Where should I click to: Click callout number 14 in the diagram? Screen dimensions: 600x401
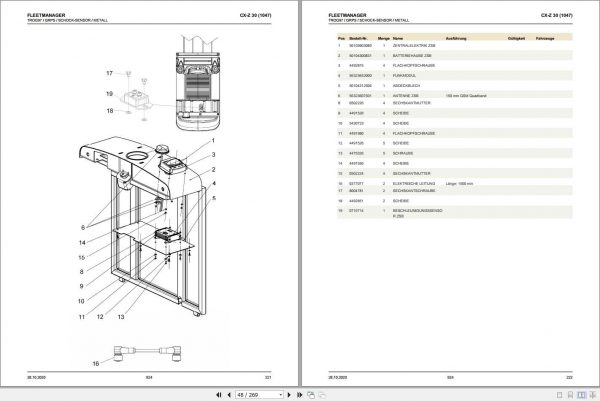pyautogui.click(x=82, y=242)
